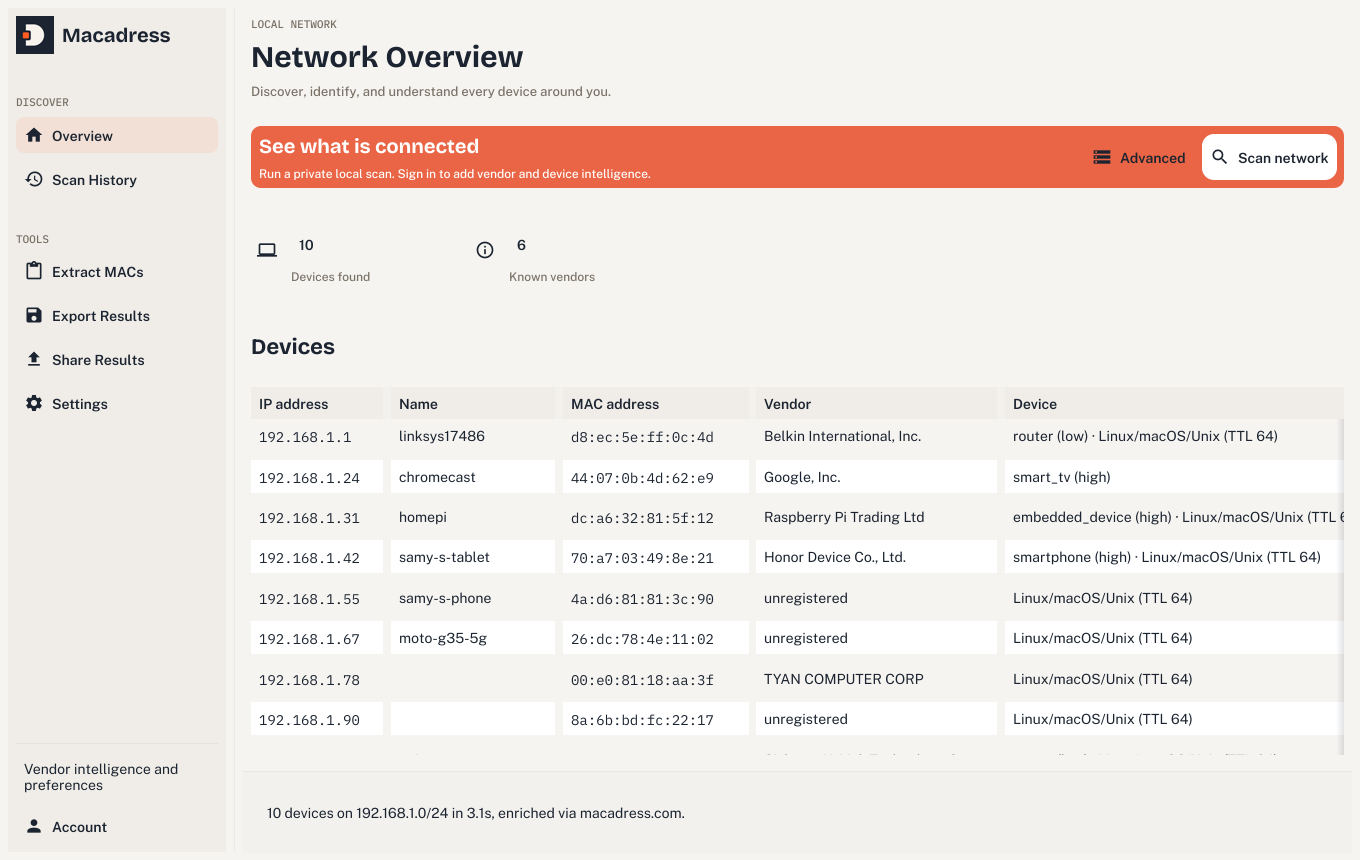1360x860 pixels.
Task: Click the laptop icon beside Devices found
Action: pyautogui.click(x=267, y=250)
